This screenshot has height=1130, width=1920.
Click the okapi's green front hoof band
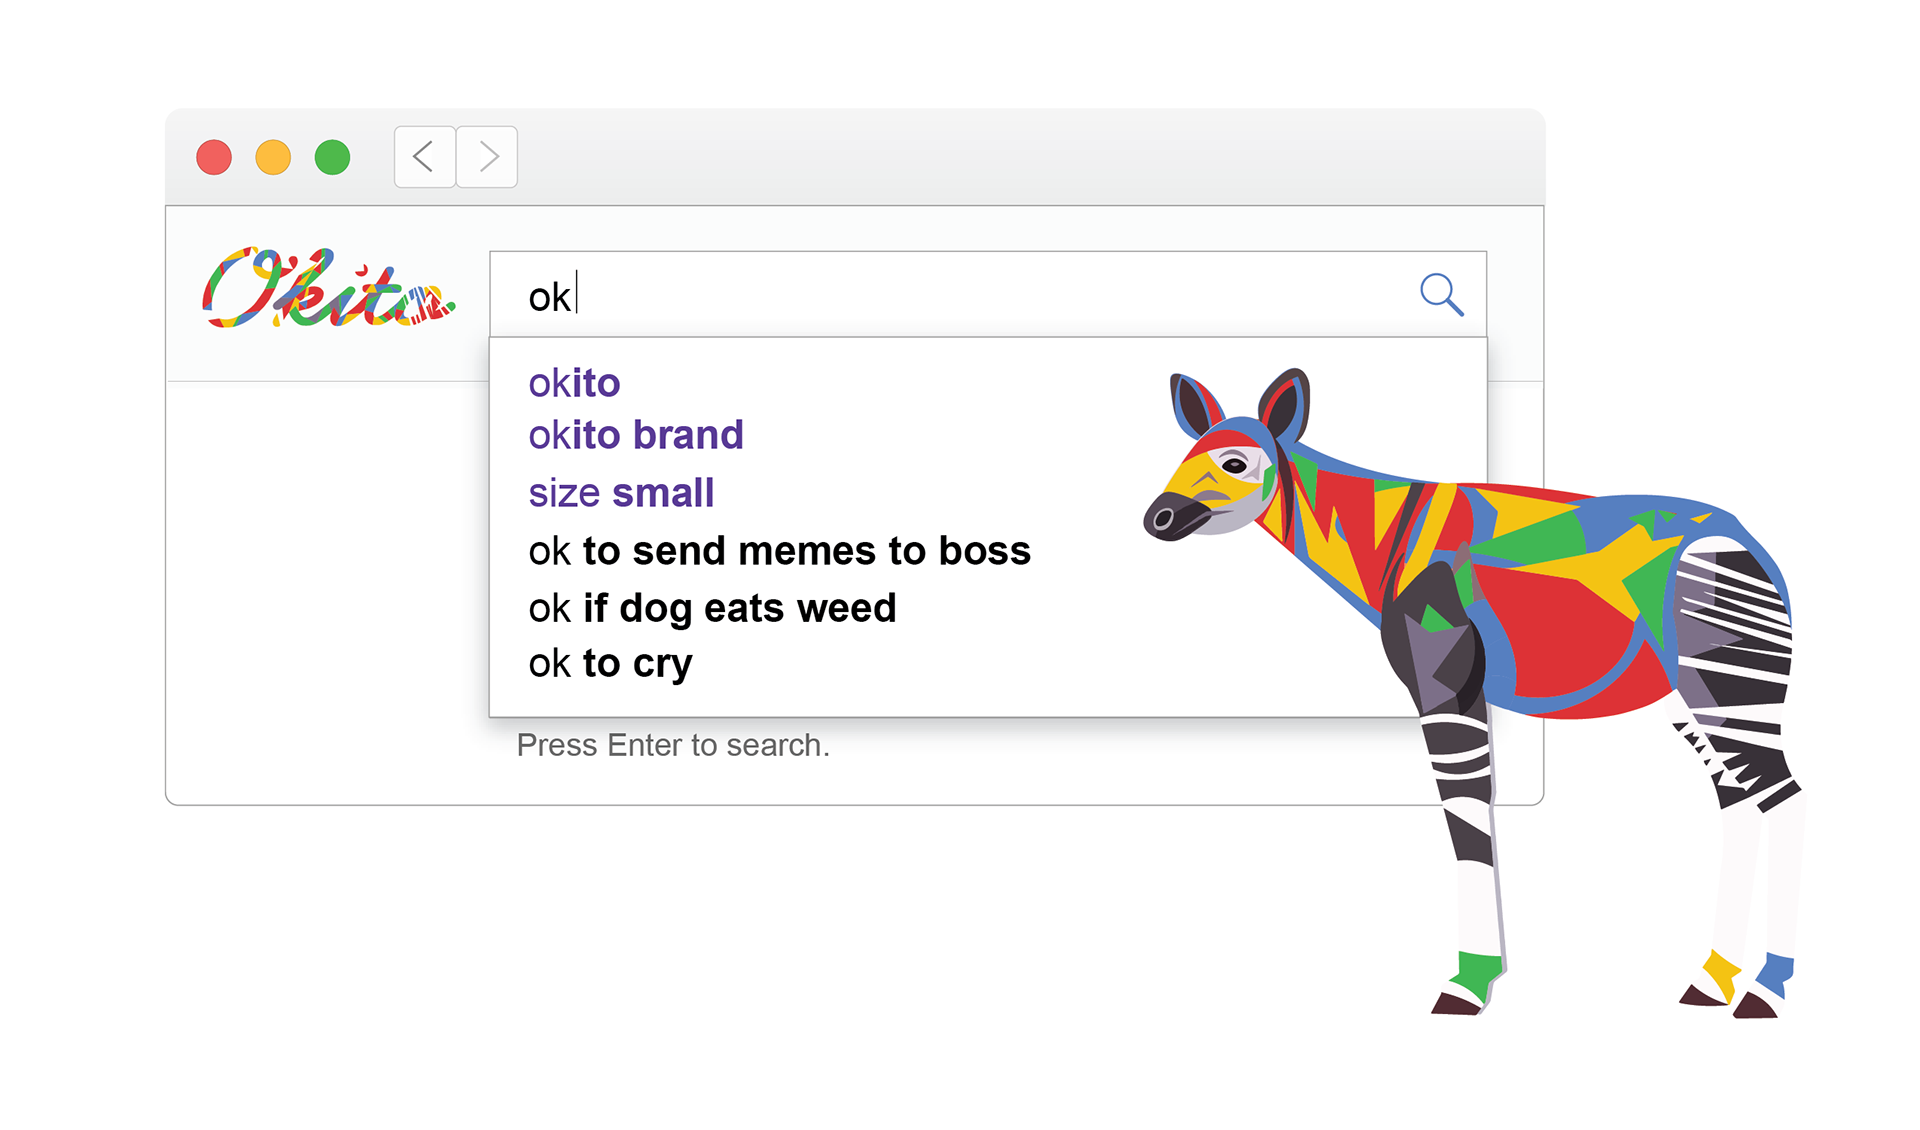1478,970
